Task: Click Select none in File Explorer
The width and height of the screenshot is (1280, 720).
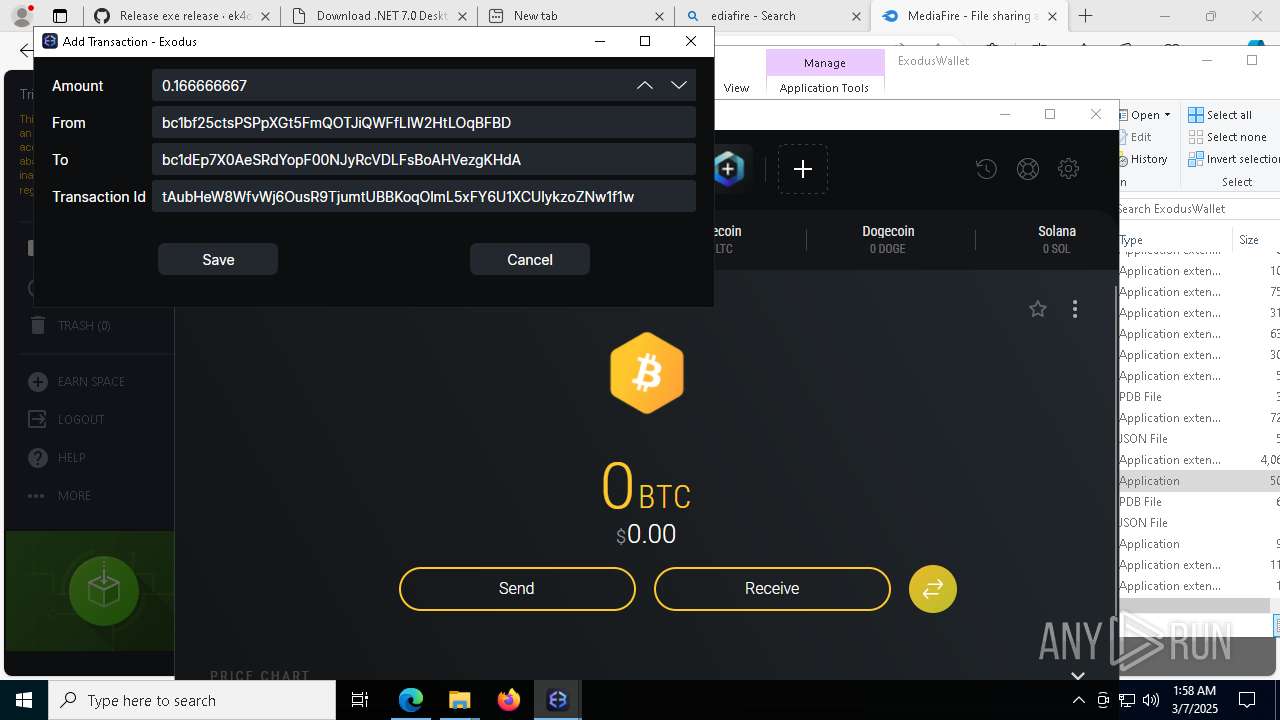Action: tap(1227, 137)
